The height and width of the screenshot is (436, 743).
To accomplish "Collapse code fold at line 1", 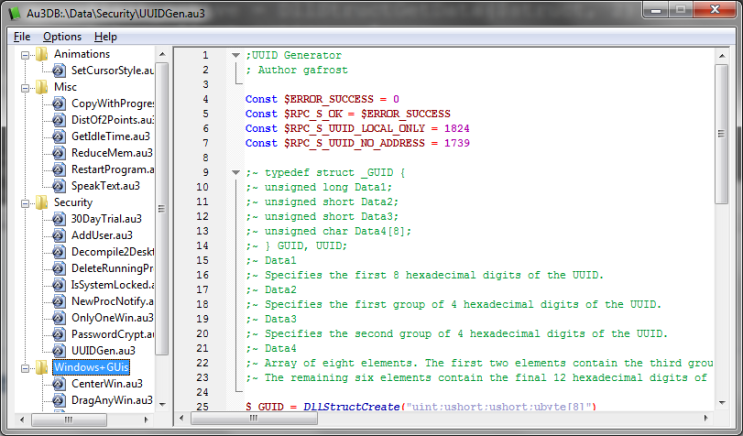I will click(236, 55).
